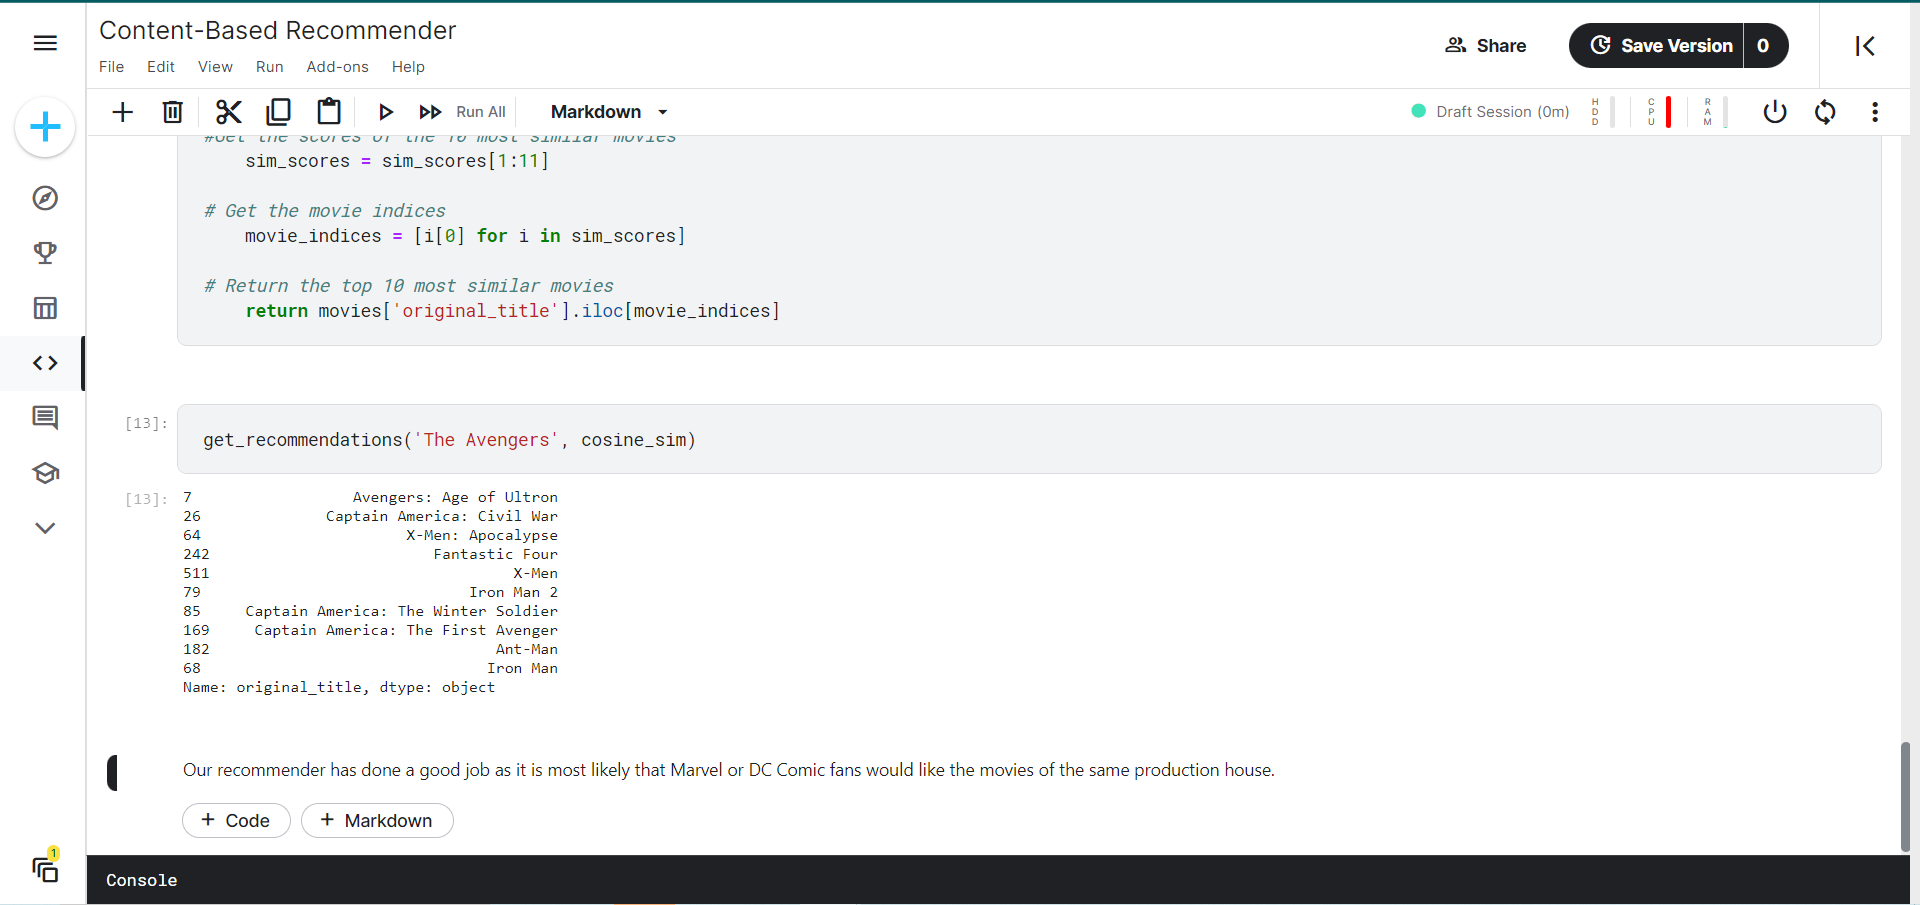Click the 'X-Men: Apocalypse' output row
Viewport: 1920px width, 905px height.
click(370, 535)
